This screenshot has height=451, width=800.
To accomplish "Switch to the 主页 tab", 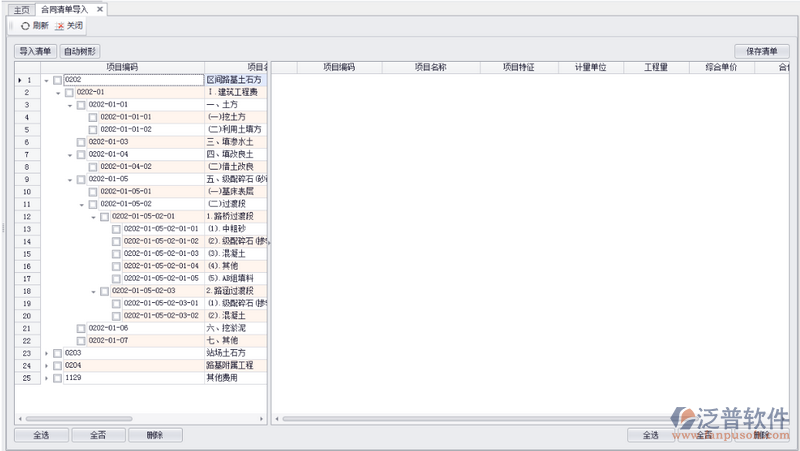I will [x=21, y=10].
